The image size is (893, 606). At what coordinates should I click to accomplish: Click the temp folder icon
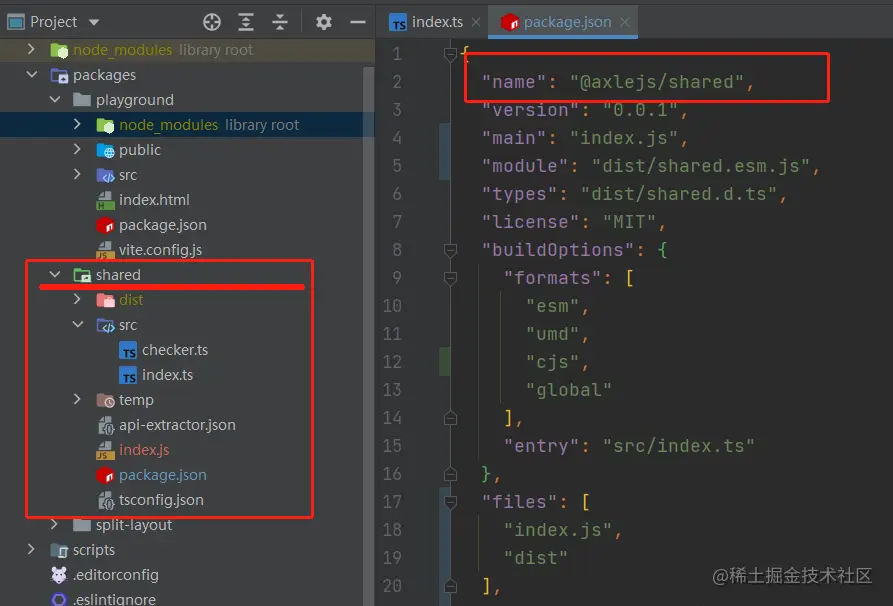[x=105, y=400]
